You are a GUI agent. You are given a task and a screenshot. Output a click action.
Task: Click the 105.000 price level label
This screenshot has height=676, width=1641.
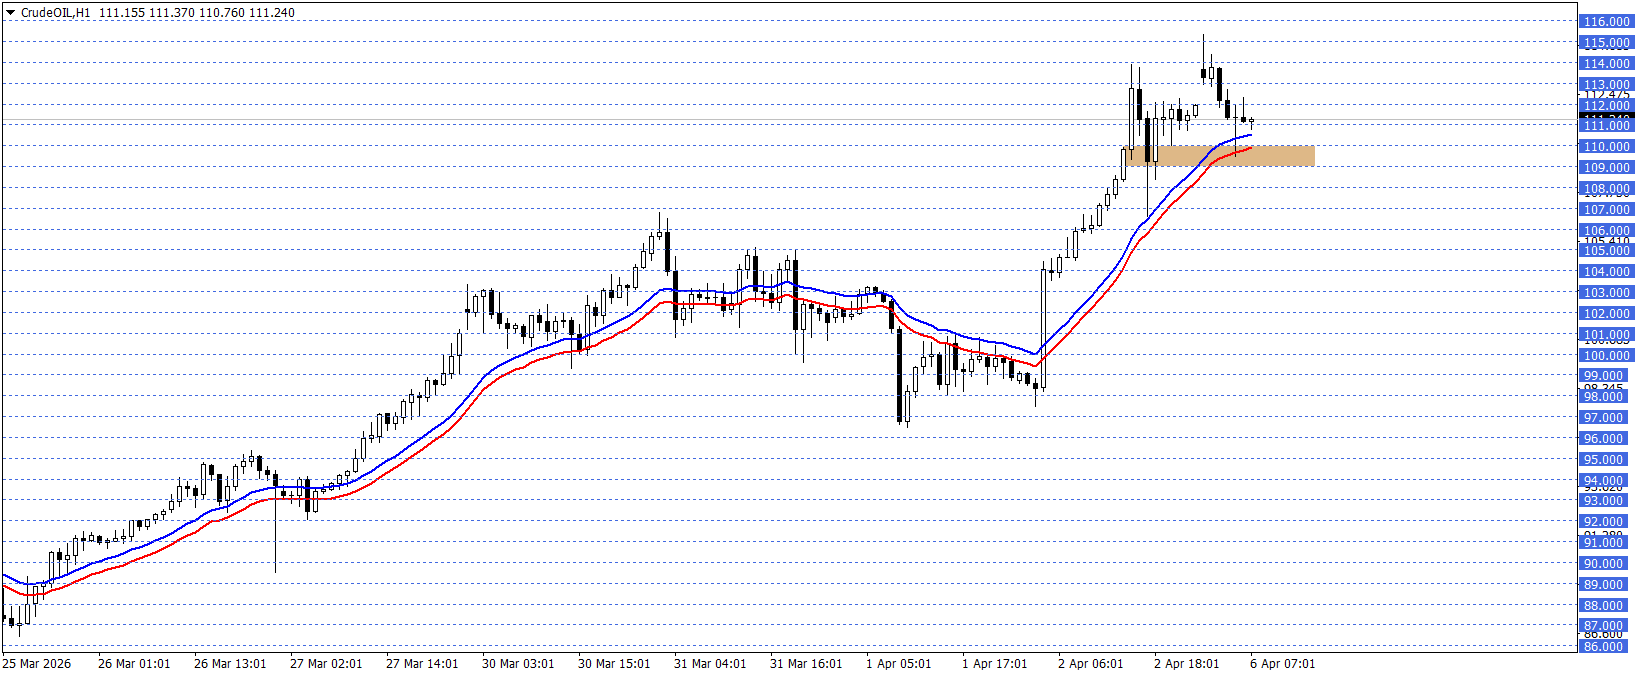[1606, 251]
